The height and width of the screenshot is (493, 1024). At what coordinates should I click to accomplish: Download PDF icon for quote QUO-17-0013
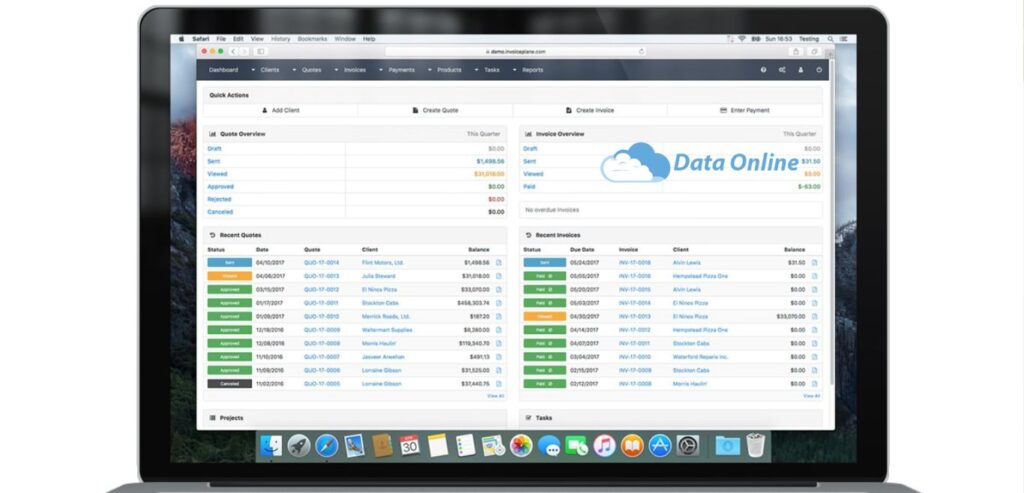point(499,276)
